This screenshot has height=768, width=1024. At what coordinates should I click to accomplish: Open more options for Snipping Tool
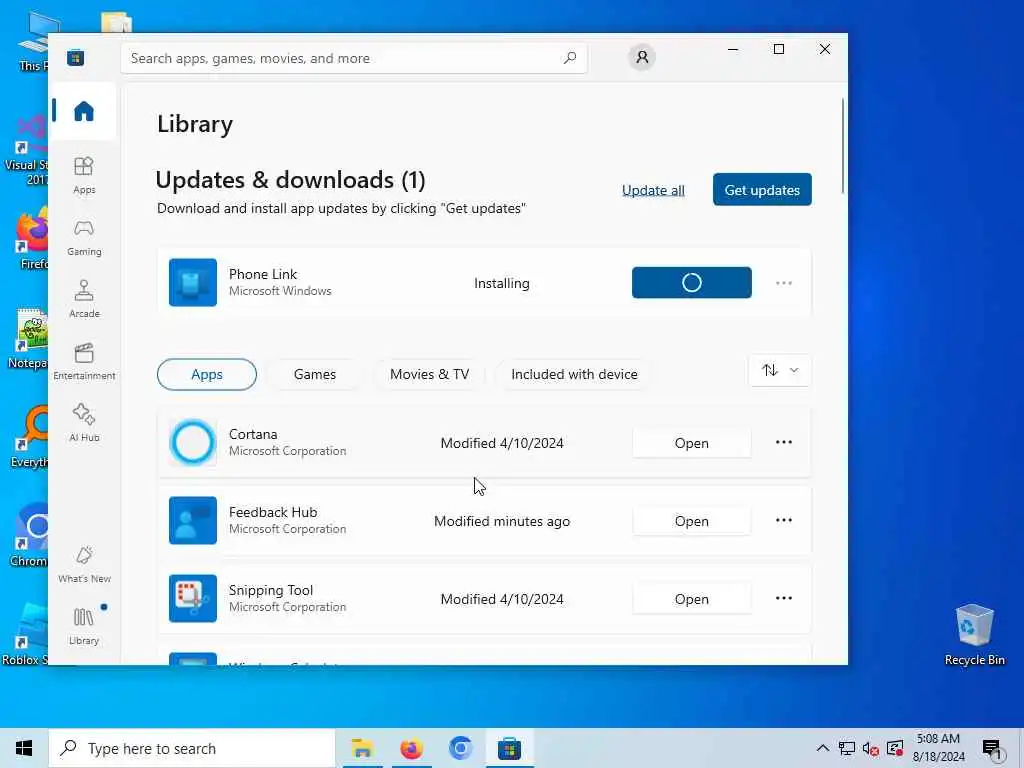pyautogui.click(x=784, y=598)
